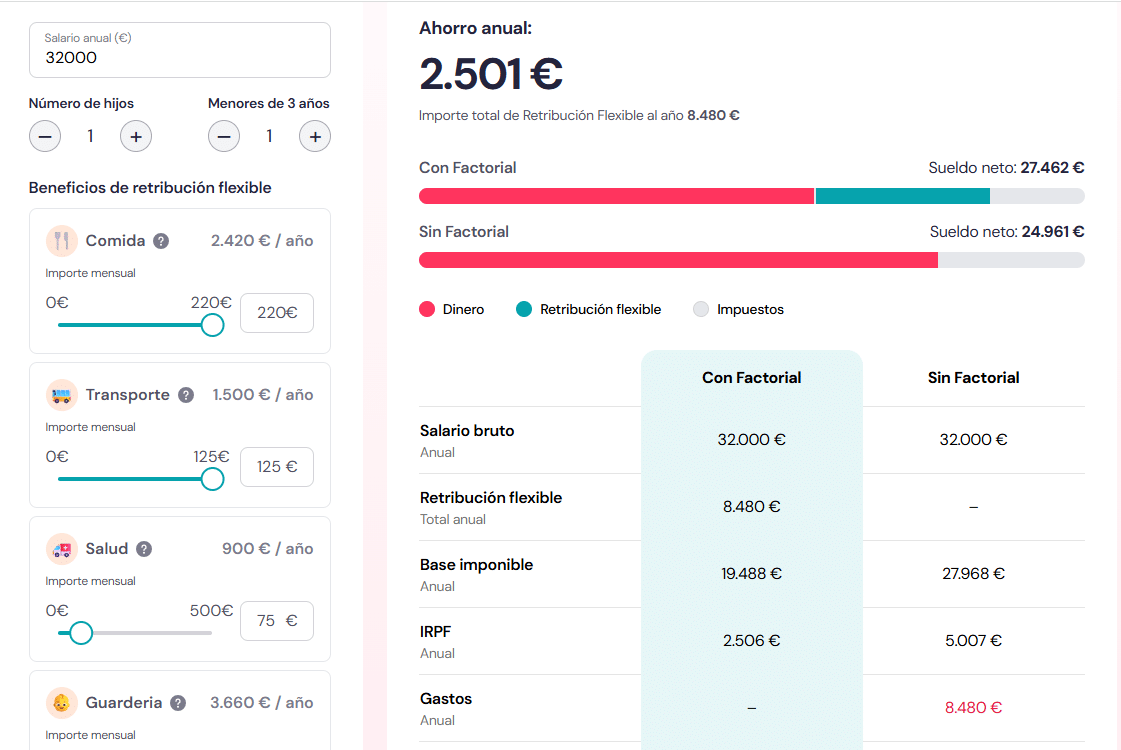Click the teal Retribución flexible legend dot
Screen dimensions: 1121x750
tap(524, 309)
